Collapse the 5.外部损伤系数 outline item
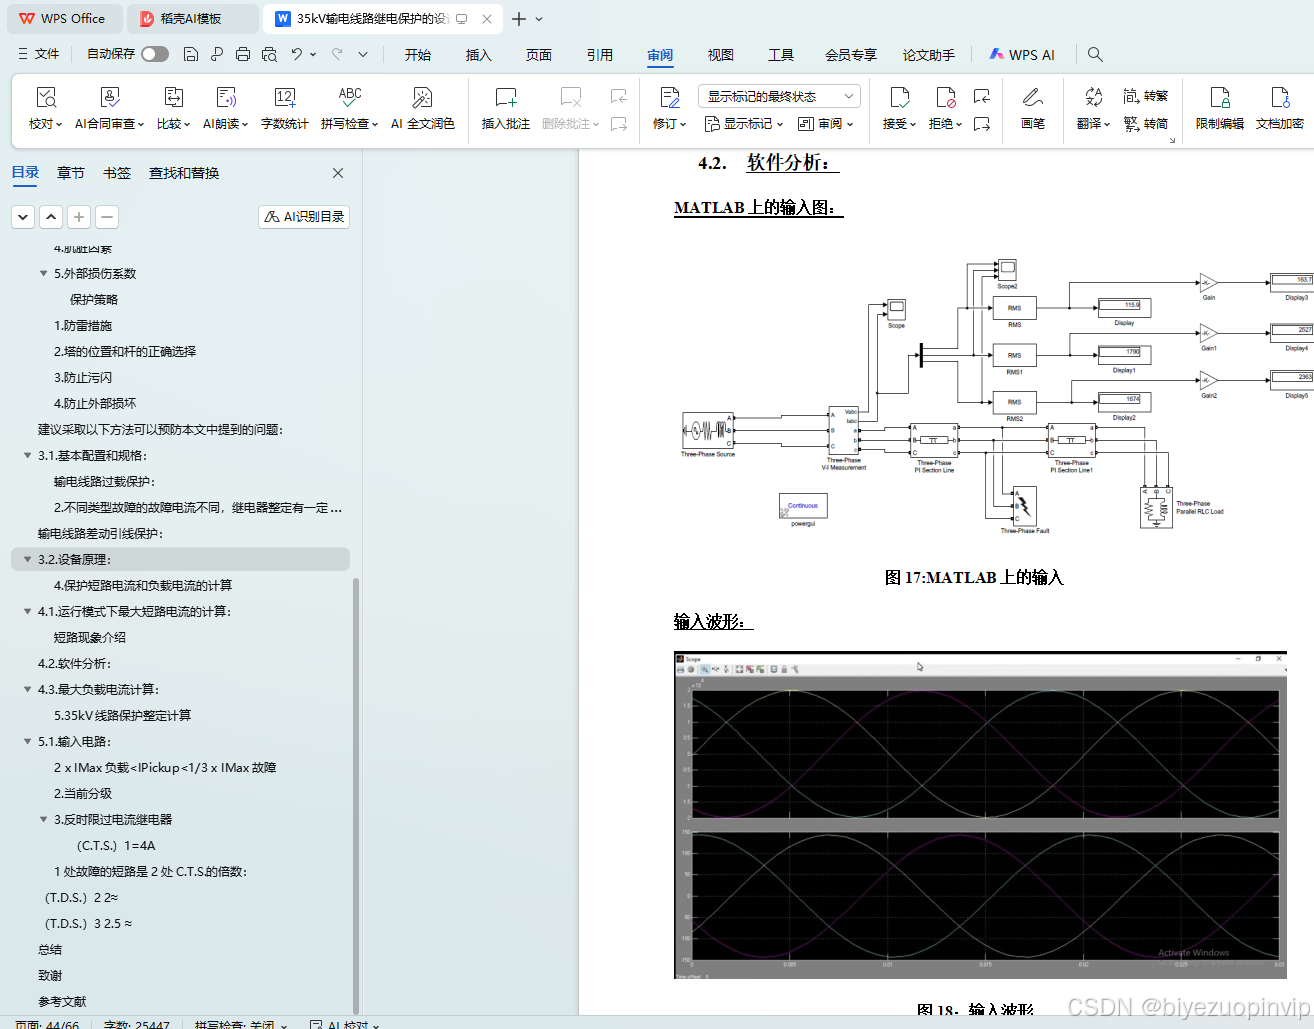1314x1029 pixels. pyautogui.click(x=43, y=273)
